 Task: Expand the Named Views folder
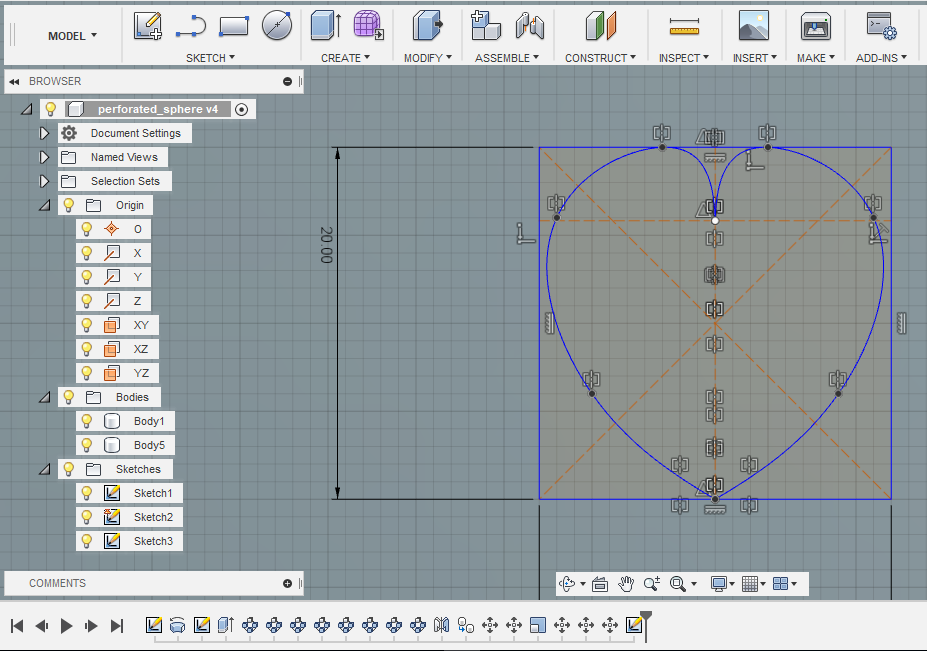(44, 157)
